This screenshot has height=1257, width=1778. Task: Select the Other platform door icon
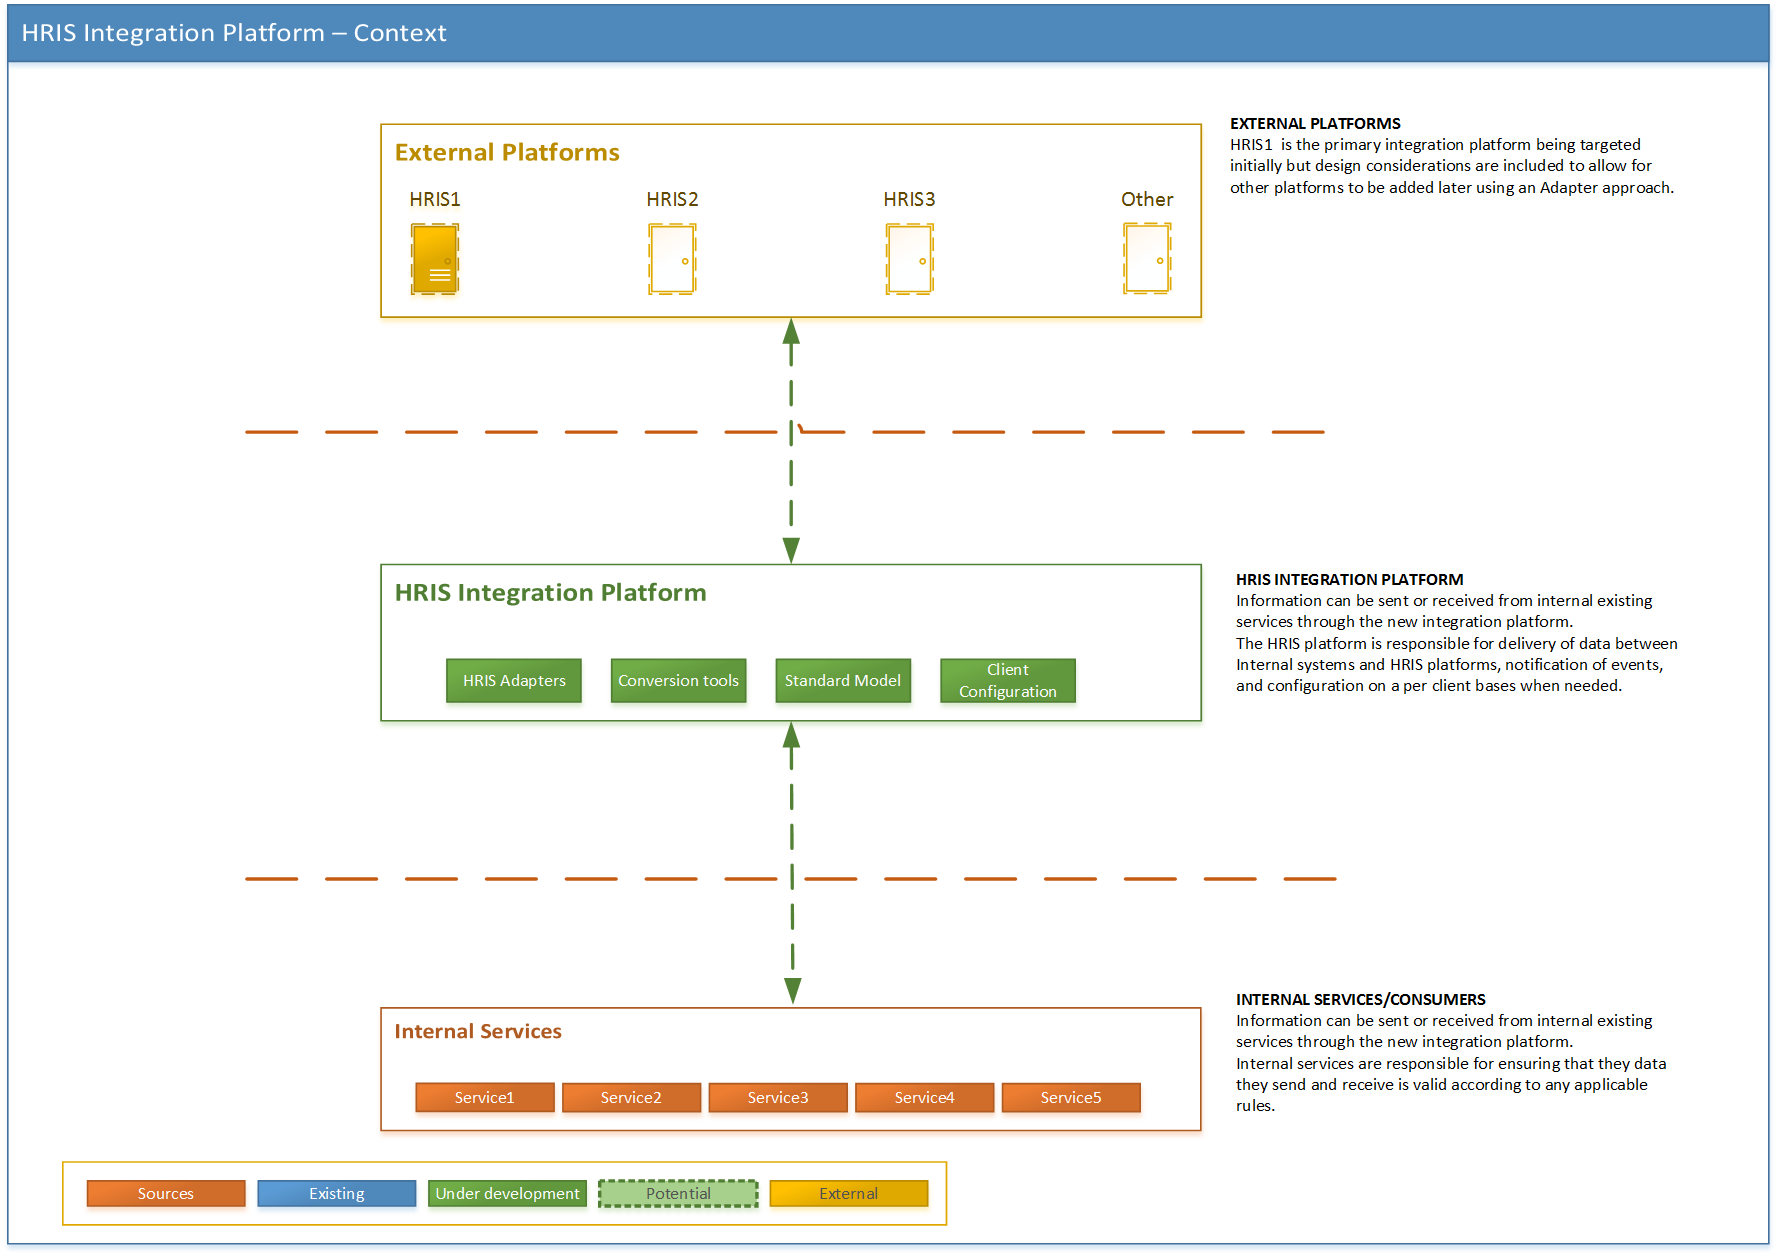click(x=1147, y=259)
